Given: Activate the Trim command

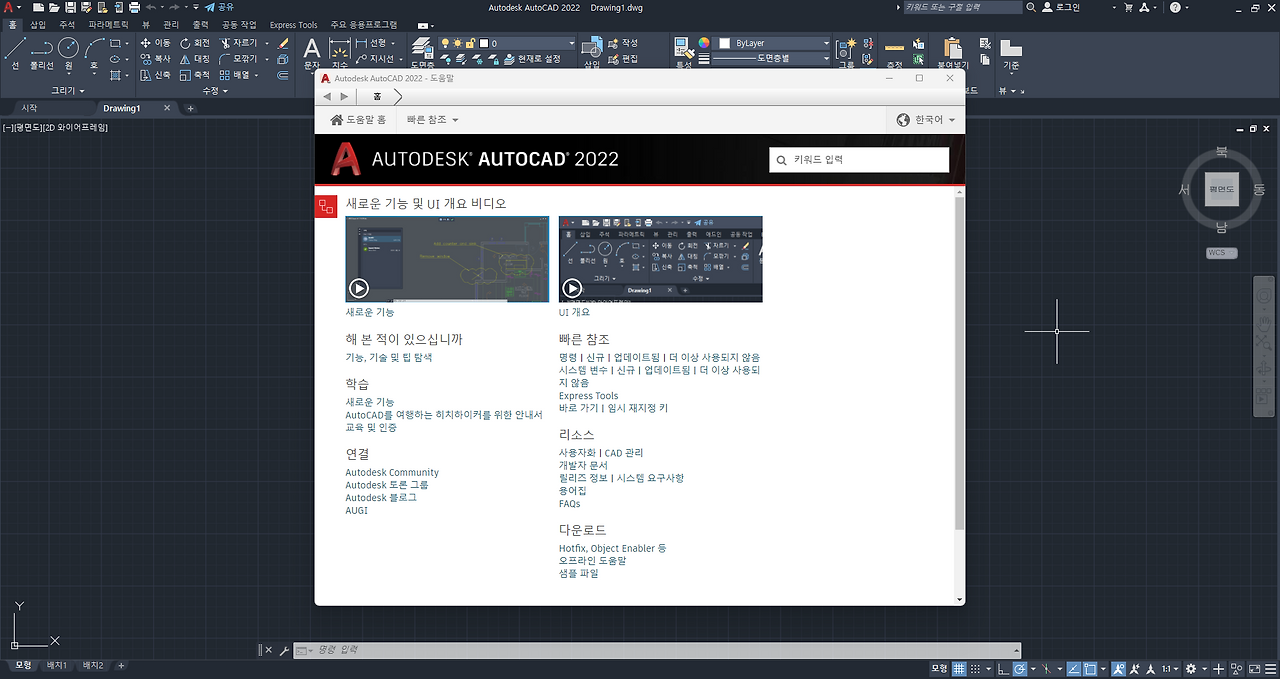Looking at the screenshot, I should [240, 43].
